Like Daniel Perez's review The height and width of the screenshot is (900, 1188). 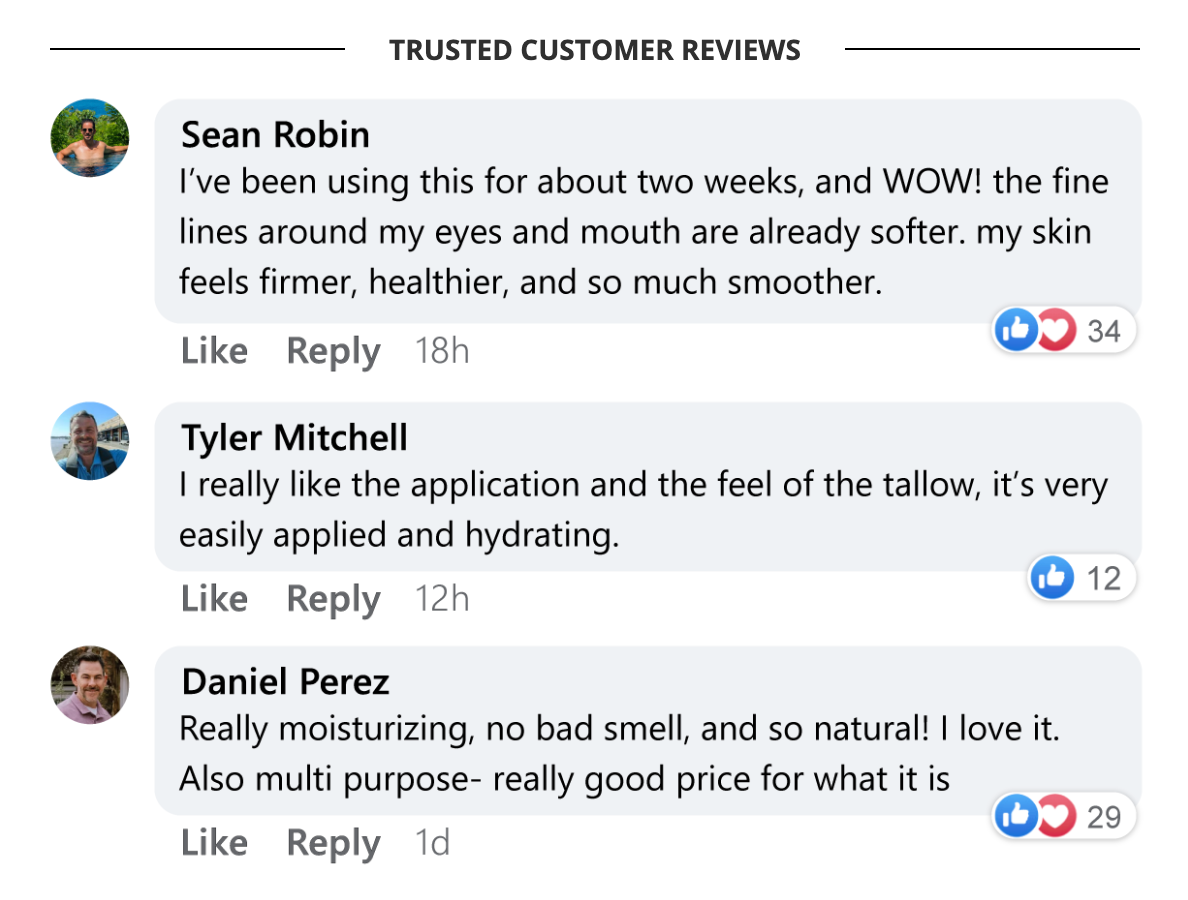coord(214,843)
